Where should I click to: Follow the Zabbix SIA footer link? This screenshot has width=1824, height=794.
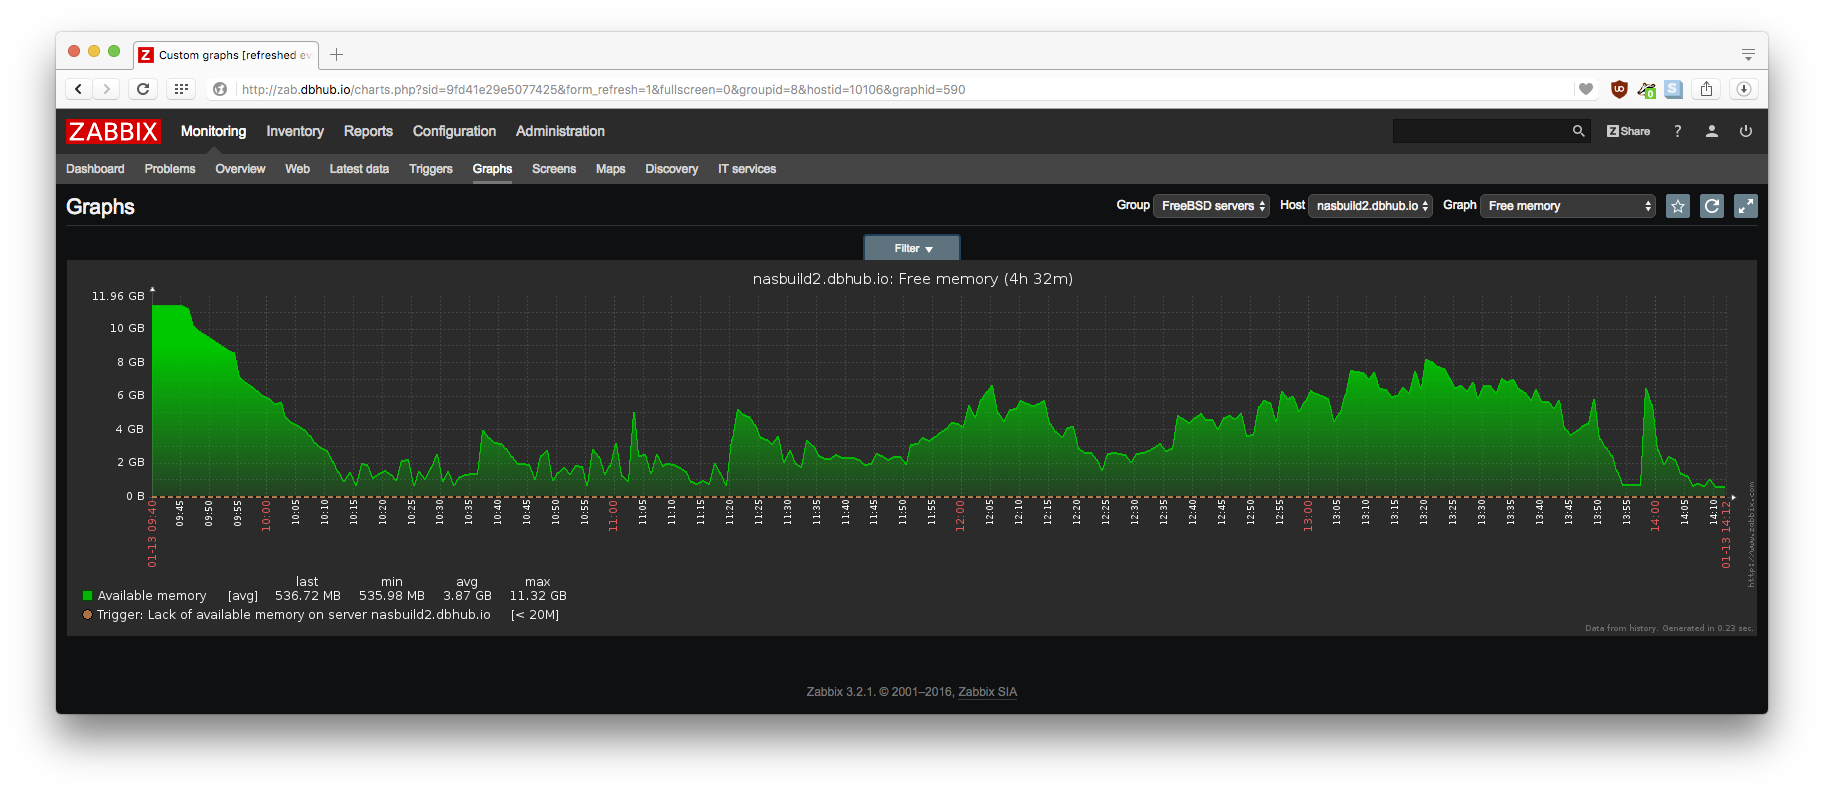tap(987, 692)
